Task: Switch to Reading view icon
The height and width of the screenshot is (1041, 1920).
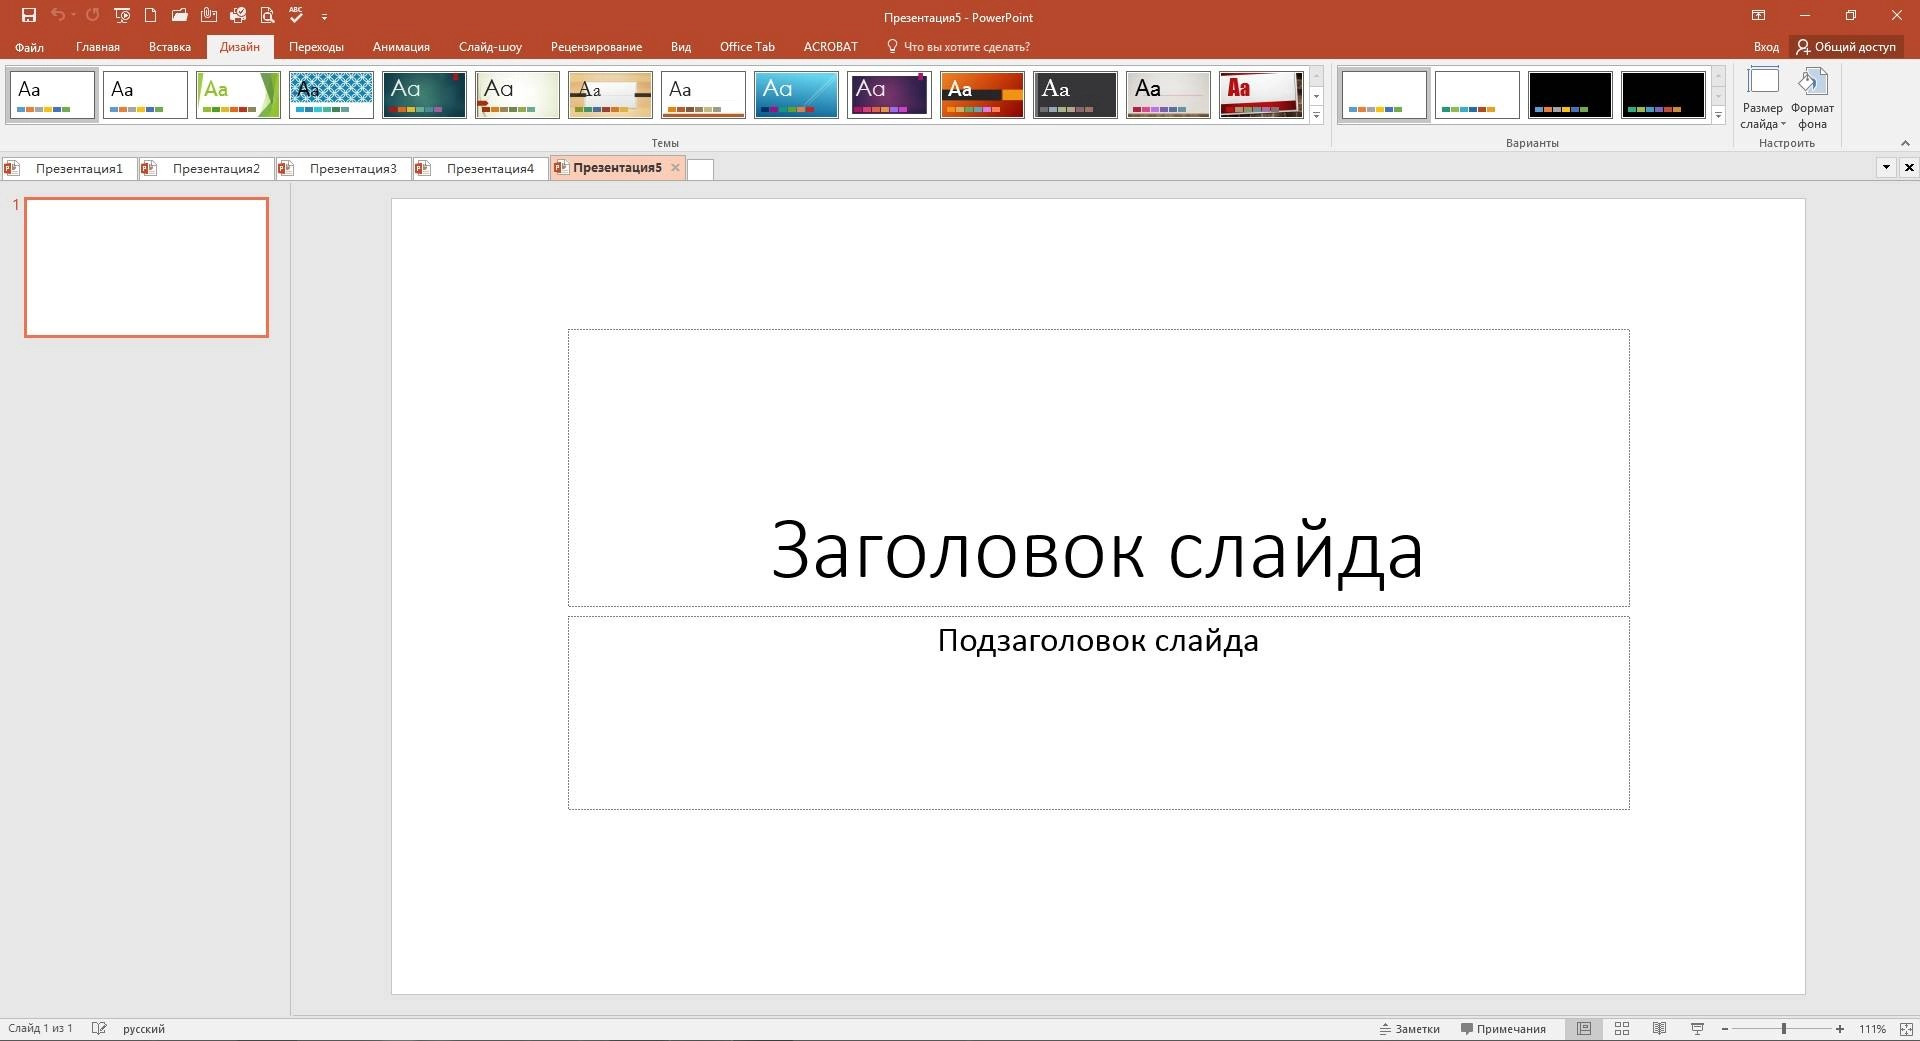Action: pyautogui.click(x=1660, y=1028)
